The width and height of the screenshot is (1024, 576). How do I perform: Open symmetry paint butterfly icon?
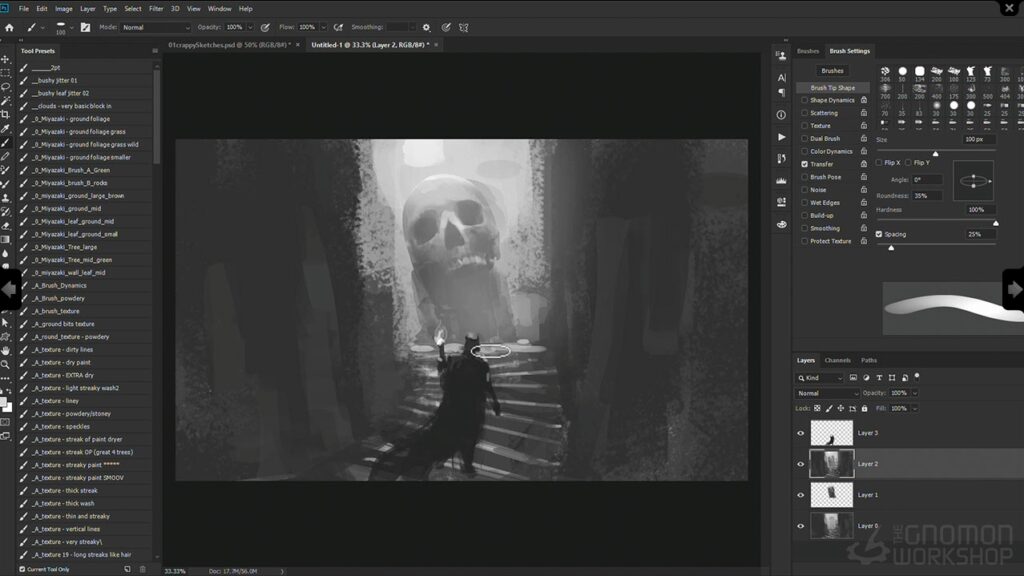464,27
